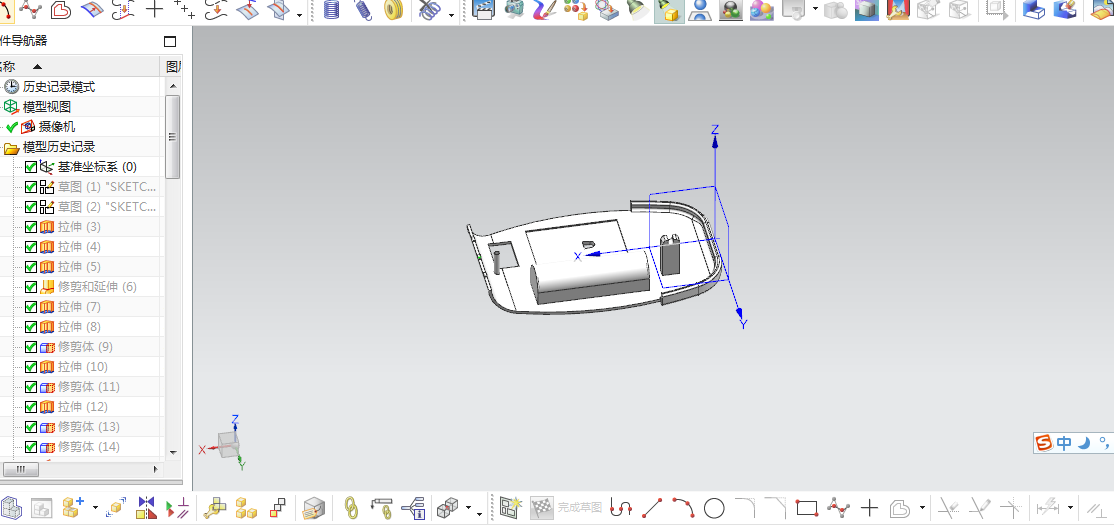Screen dimensions: 1114x528
Task: Select the blue helix spring icon
Action: pyautogui.click(x=332, y=9)
